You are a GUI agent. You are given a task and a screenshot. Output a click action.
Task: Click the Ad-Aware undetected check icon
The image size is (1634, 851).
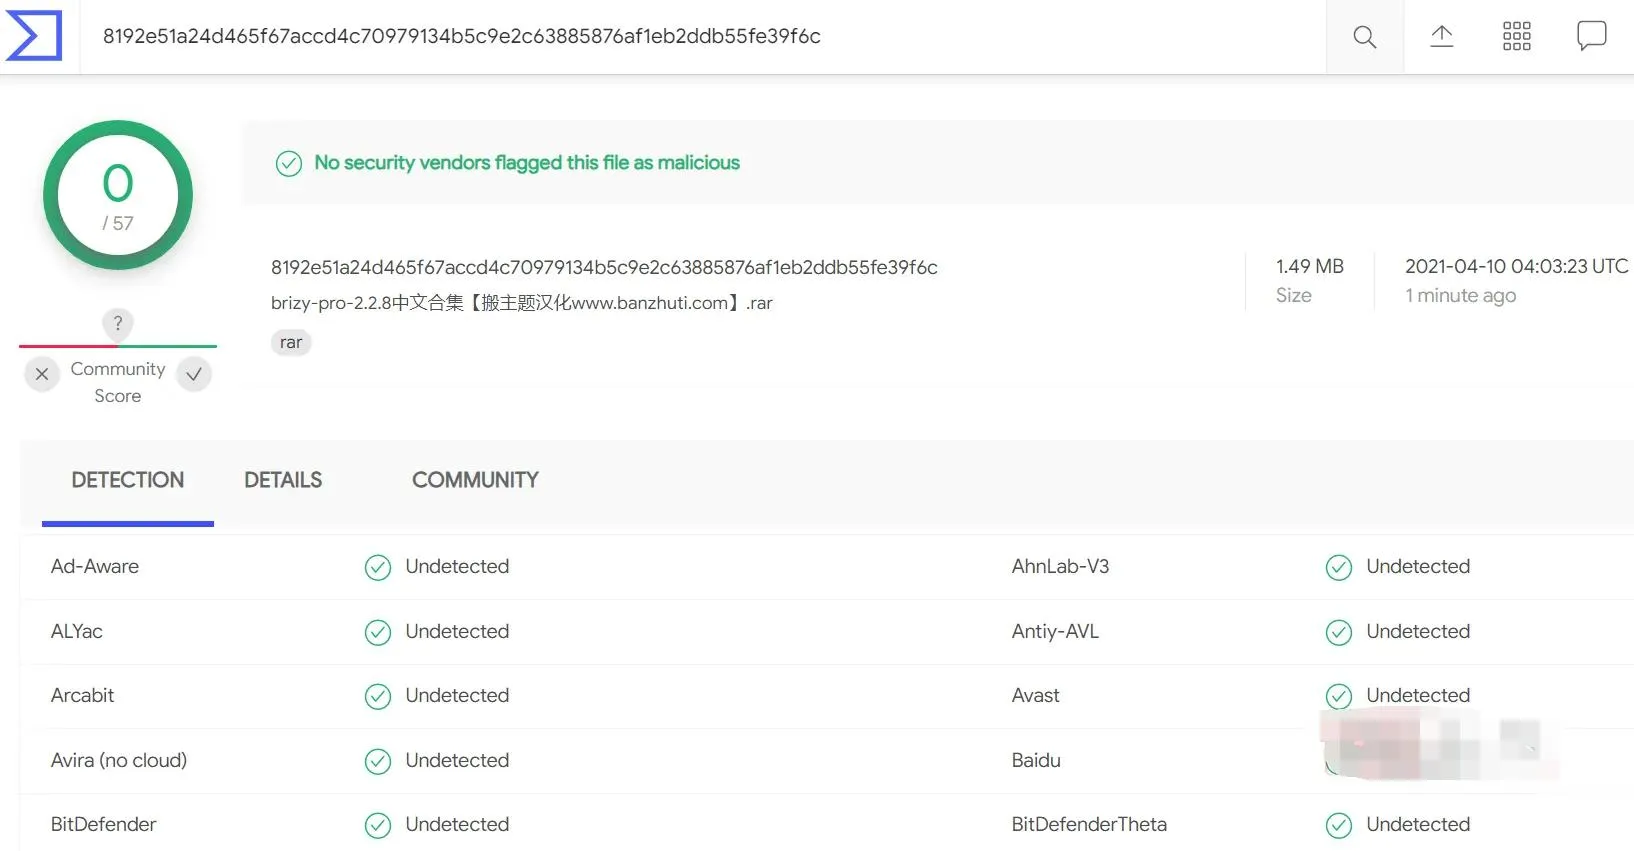coord(378,567)
